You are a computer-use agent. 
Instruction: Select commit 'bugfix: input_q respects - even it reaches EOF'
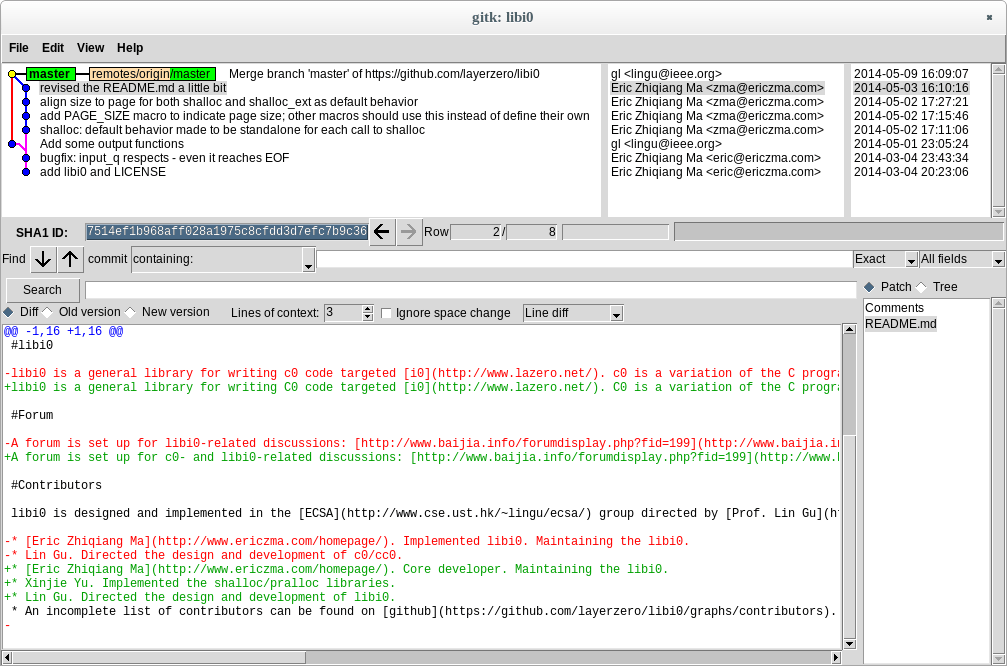164,158
